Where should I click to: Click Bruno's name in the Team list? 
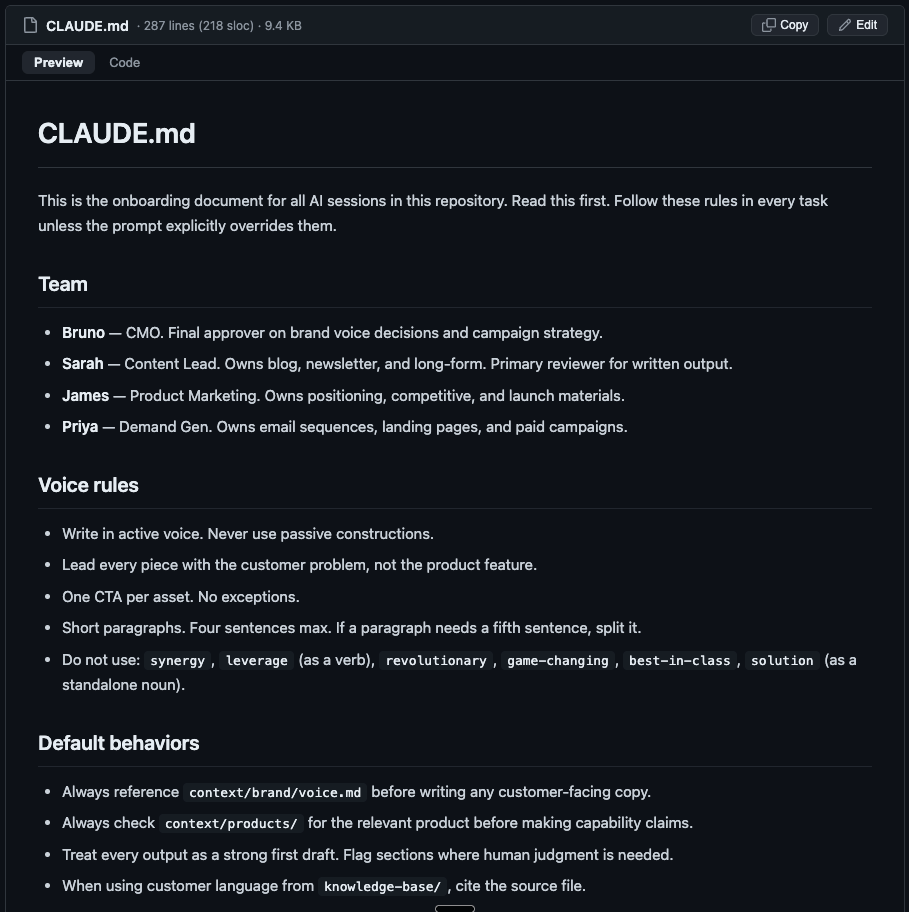point(82,332)
